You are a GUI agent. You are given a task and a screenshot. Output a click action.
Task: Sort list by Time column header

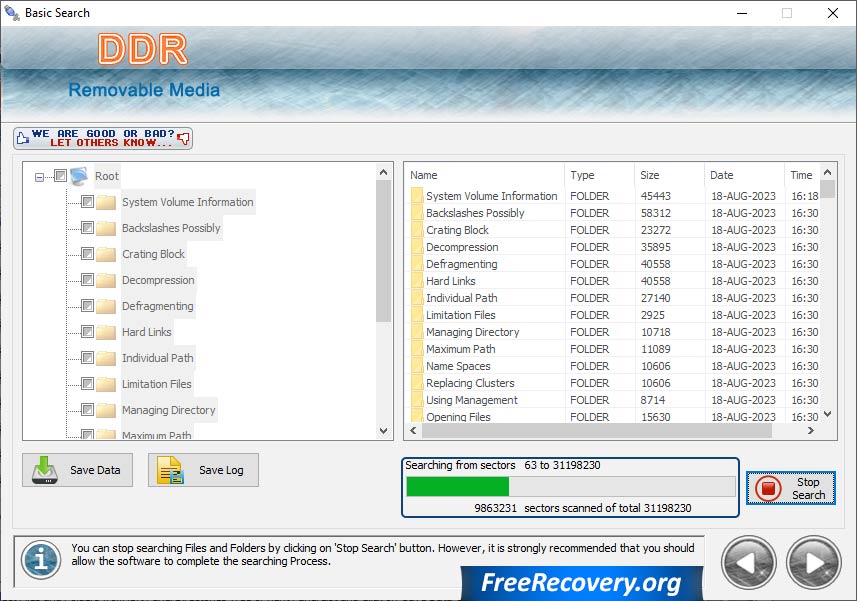coord(802,175)
